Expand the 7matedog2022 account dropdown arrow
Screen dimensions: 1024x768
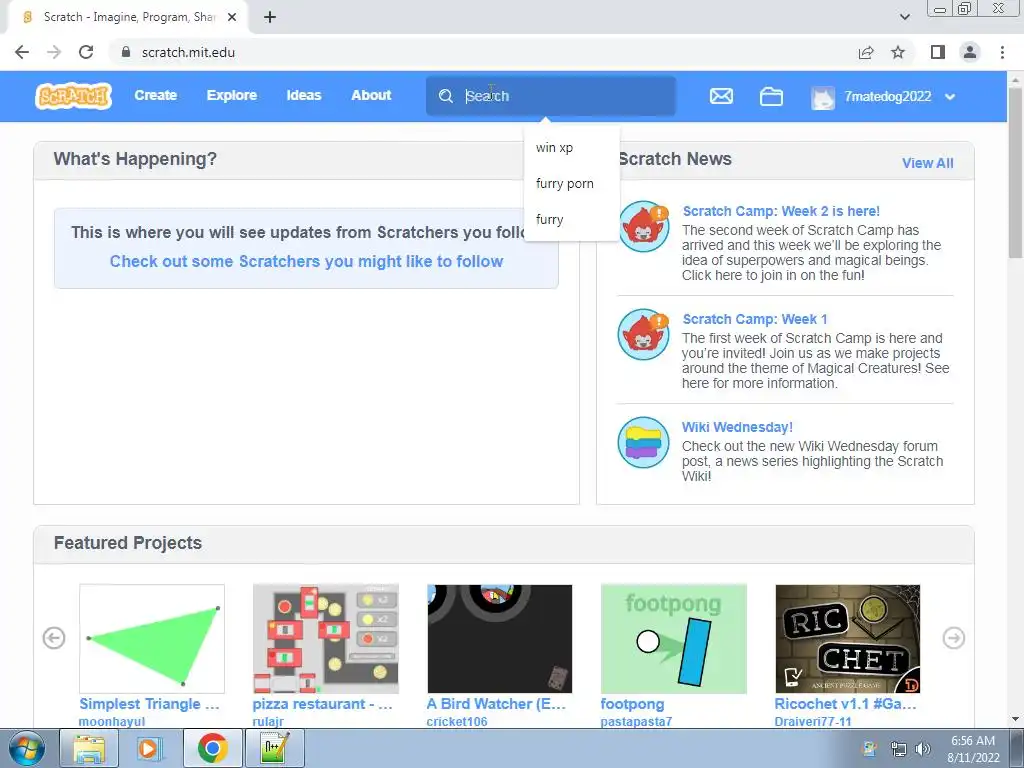point(950,97)
